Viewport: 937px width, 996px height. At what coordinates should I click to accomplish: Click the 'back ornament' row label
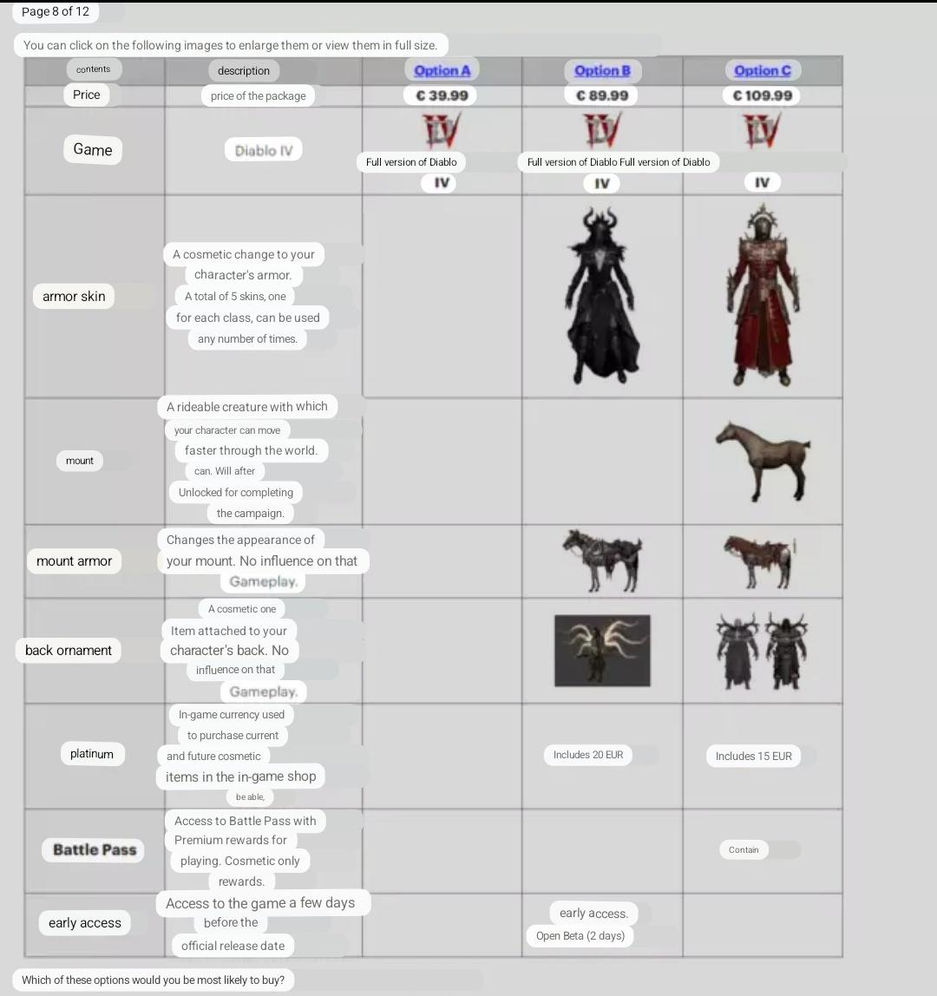(x=69, y=650)
